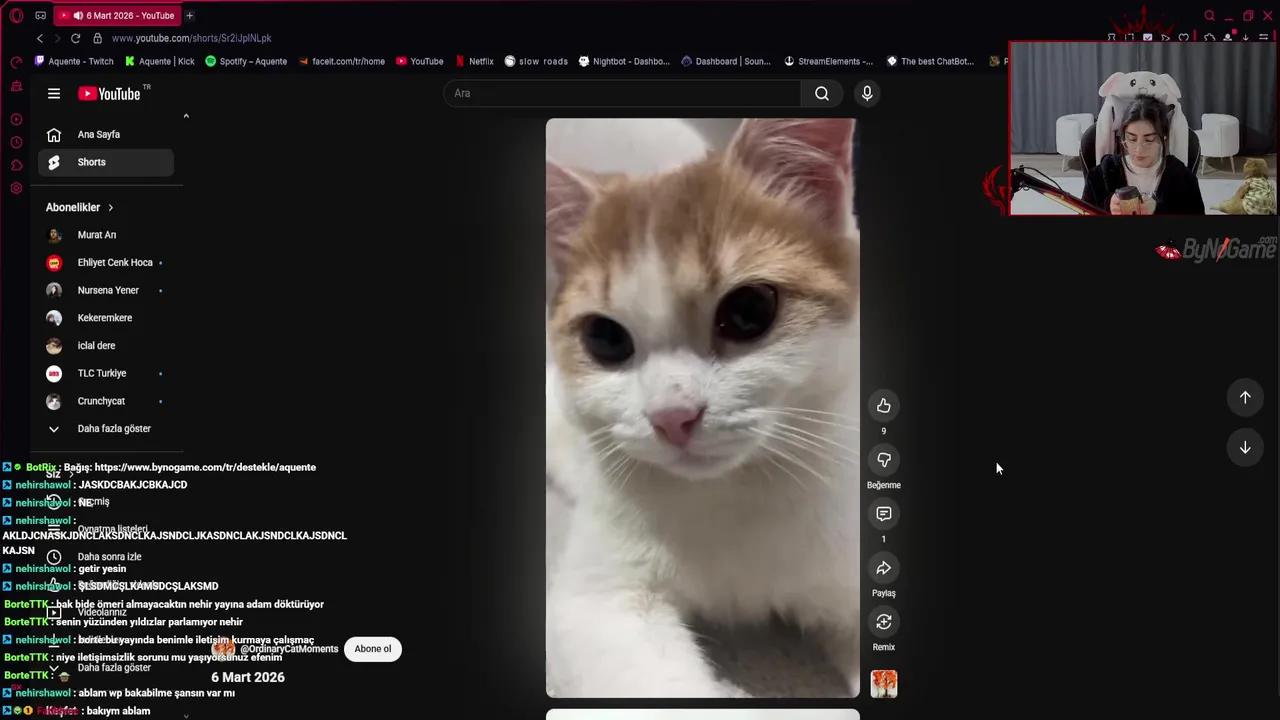Reload the page with the refresh icon
1280x720 pixels.
point(75,38)
